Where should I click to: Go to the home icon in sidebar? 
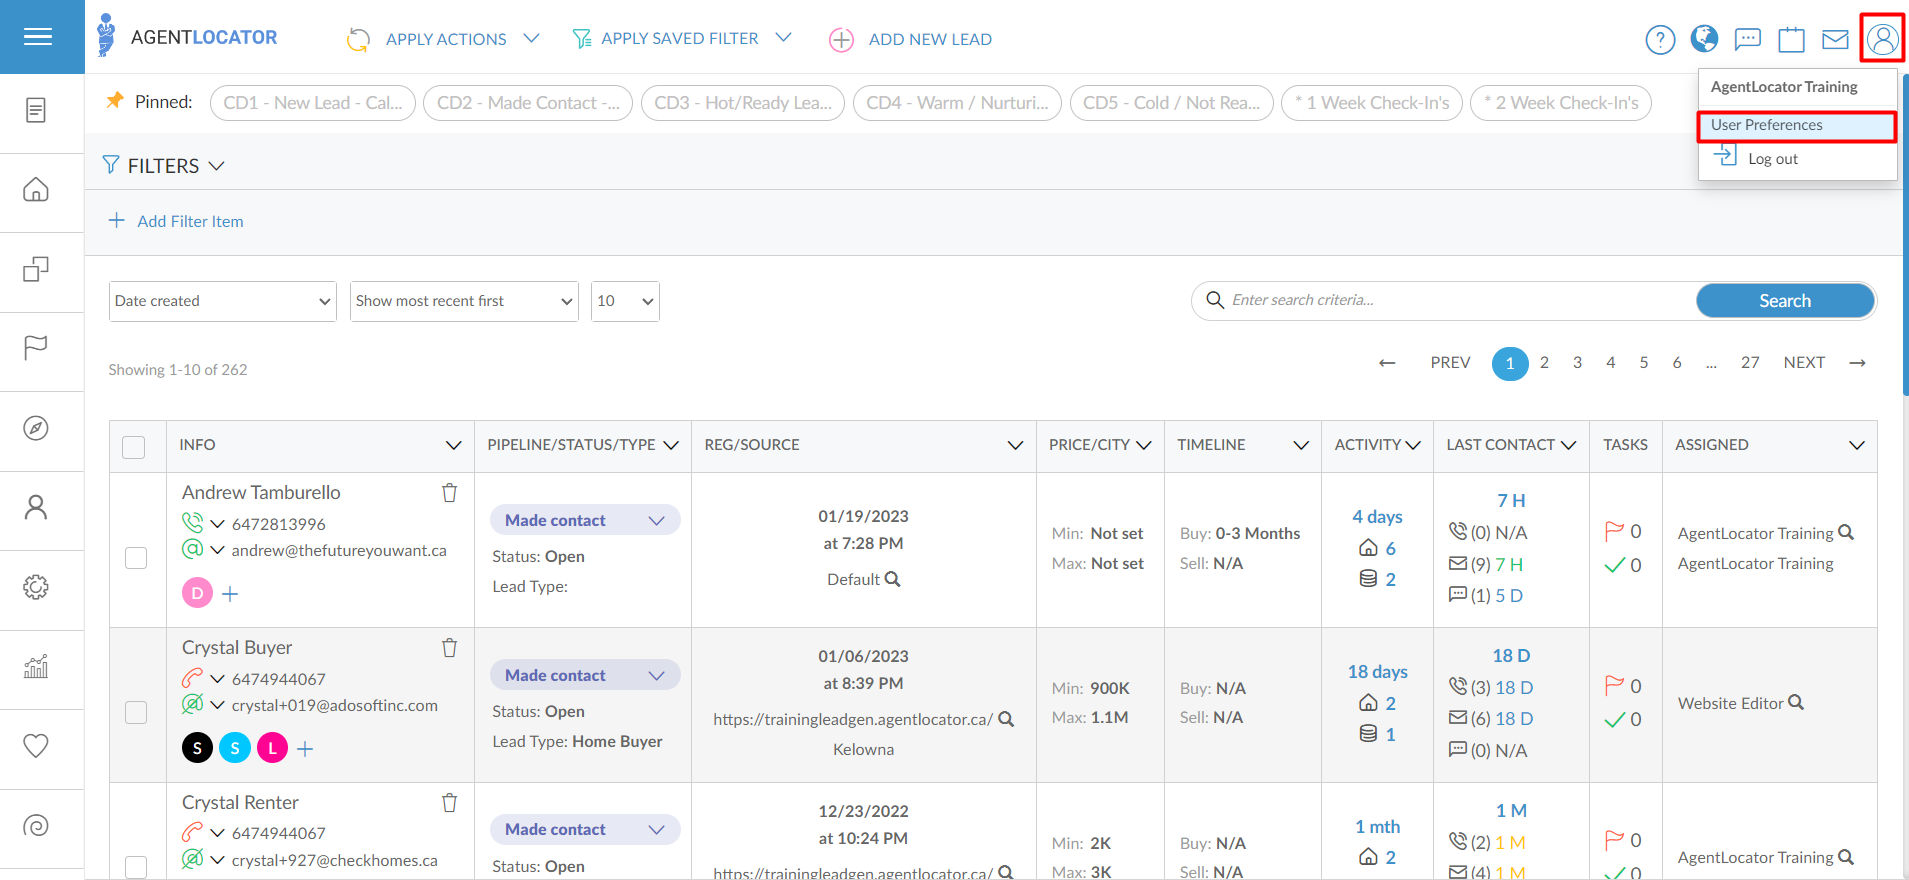pos(36,189)
